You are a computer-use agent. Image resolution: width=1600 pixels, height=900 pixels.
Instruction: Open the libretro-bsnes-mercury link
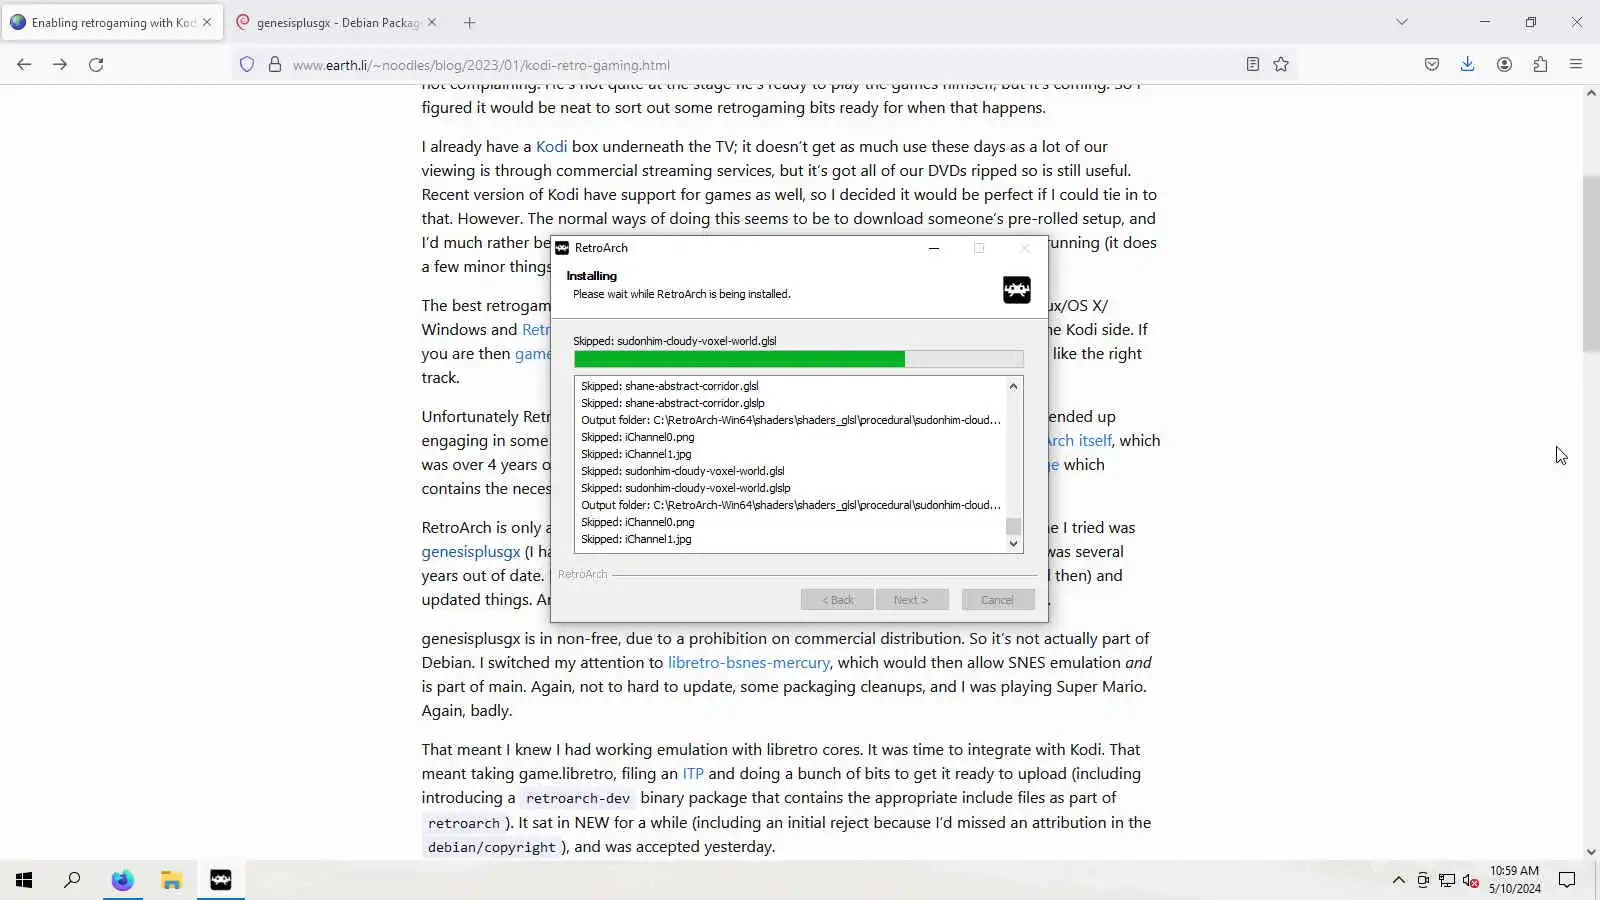tap(749, 662)
